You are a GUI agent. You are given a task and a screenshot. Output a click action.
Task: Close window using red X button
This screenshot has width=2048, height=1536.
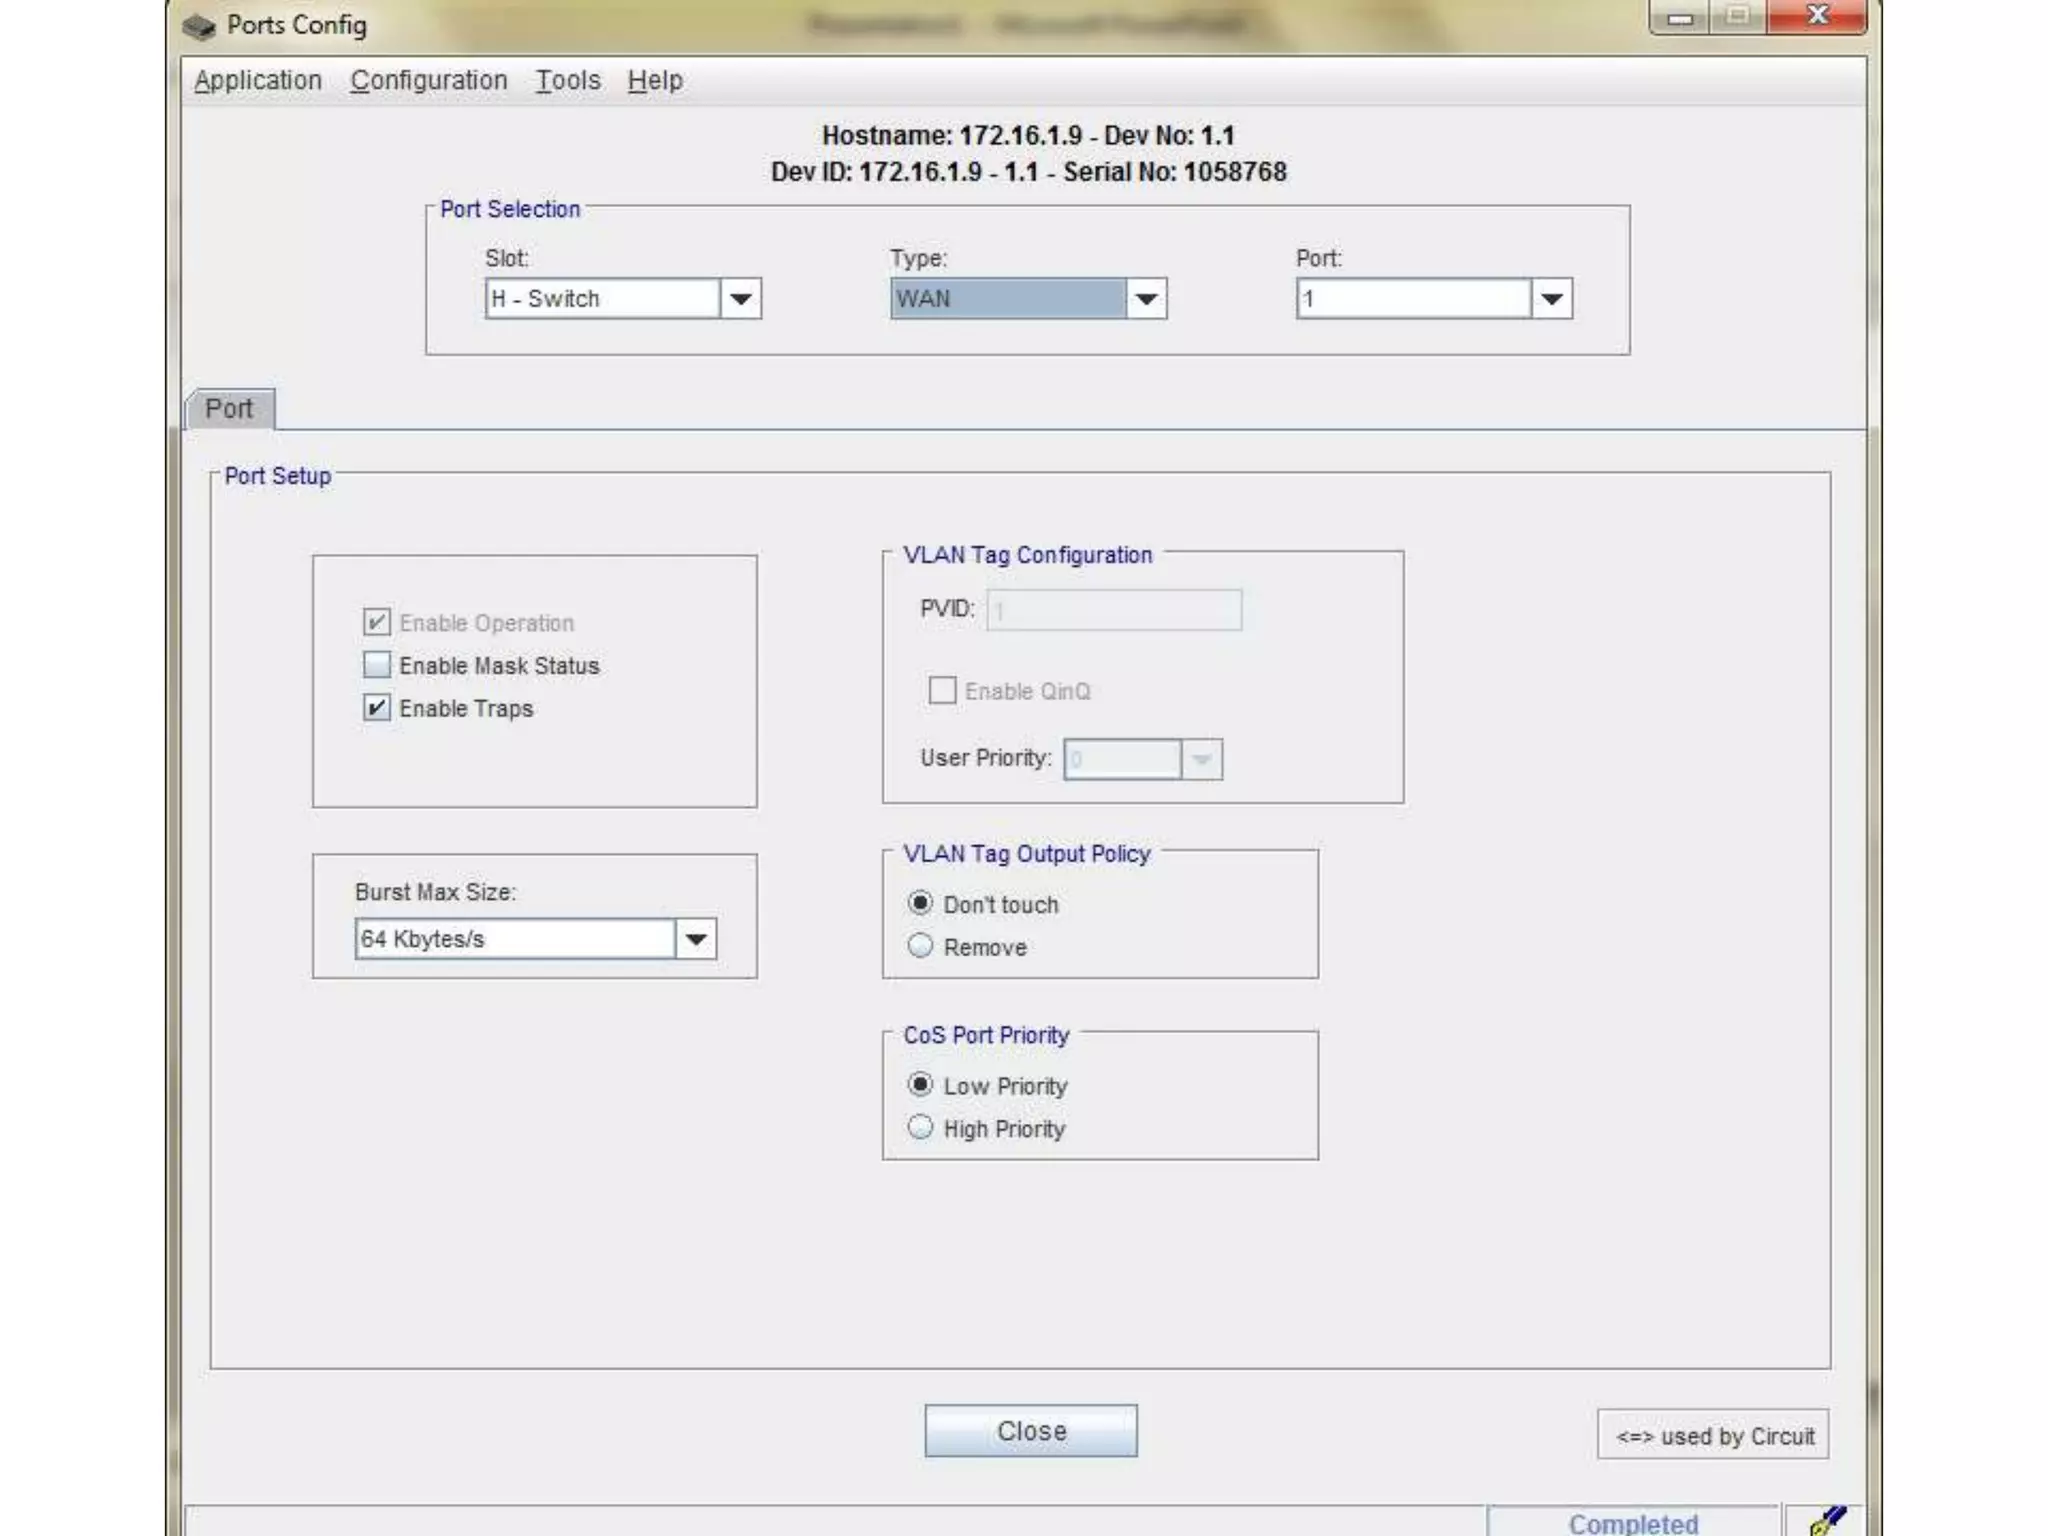(x=1817, y=17)
